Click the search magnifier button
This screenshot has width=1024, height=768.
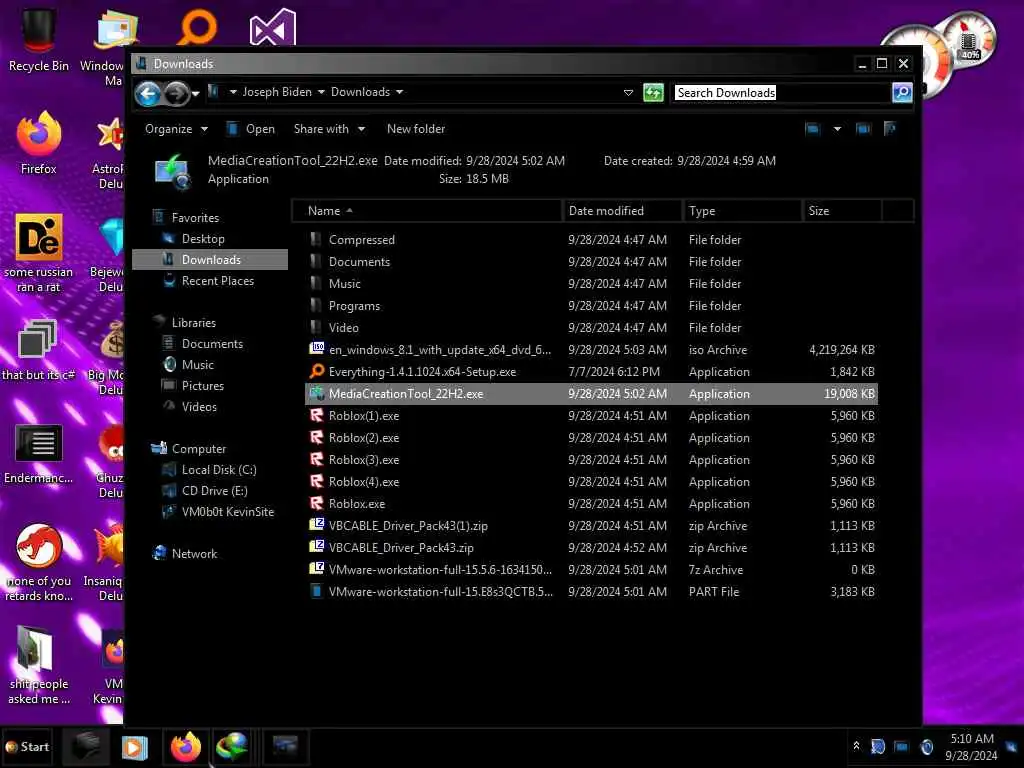click(902, 93)
